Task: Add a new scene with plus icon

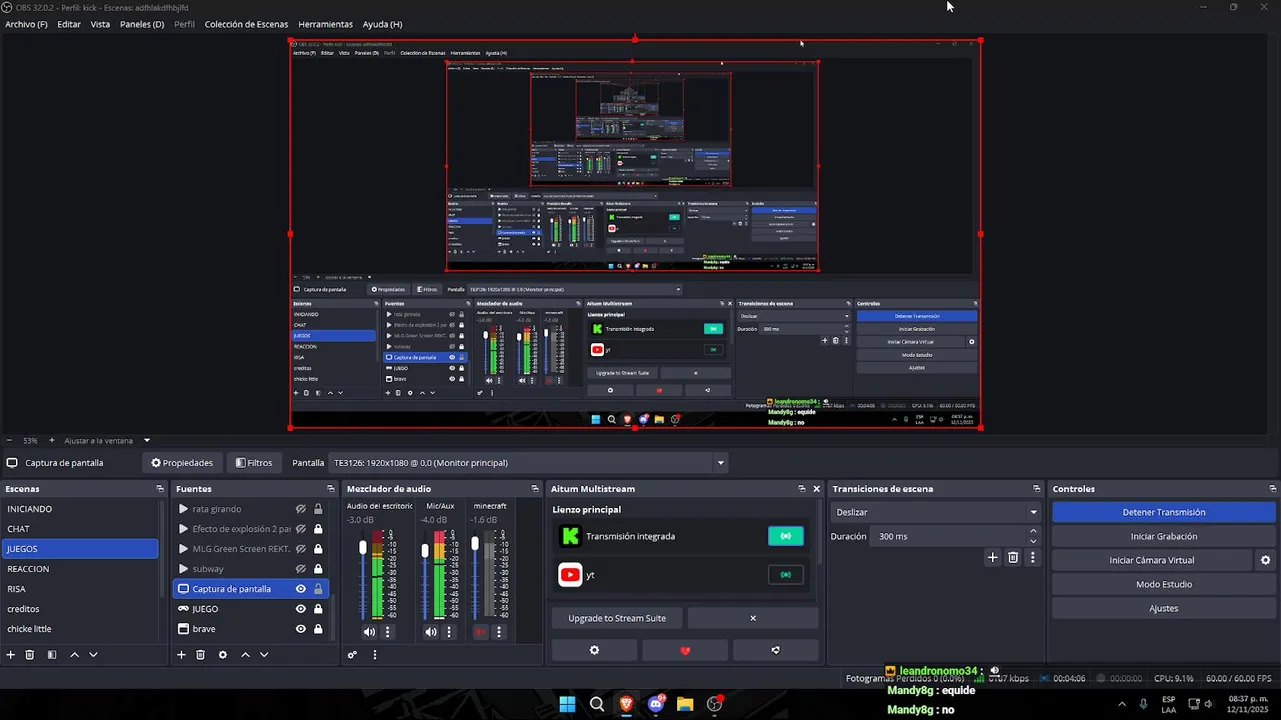Action: coord(11,655)
